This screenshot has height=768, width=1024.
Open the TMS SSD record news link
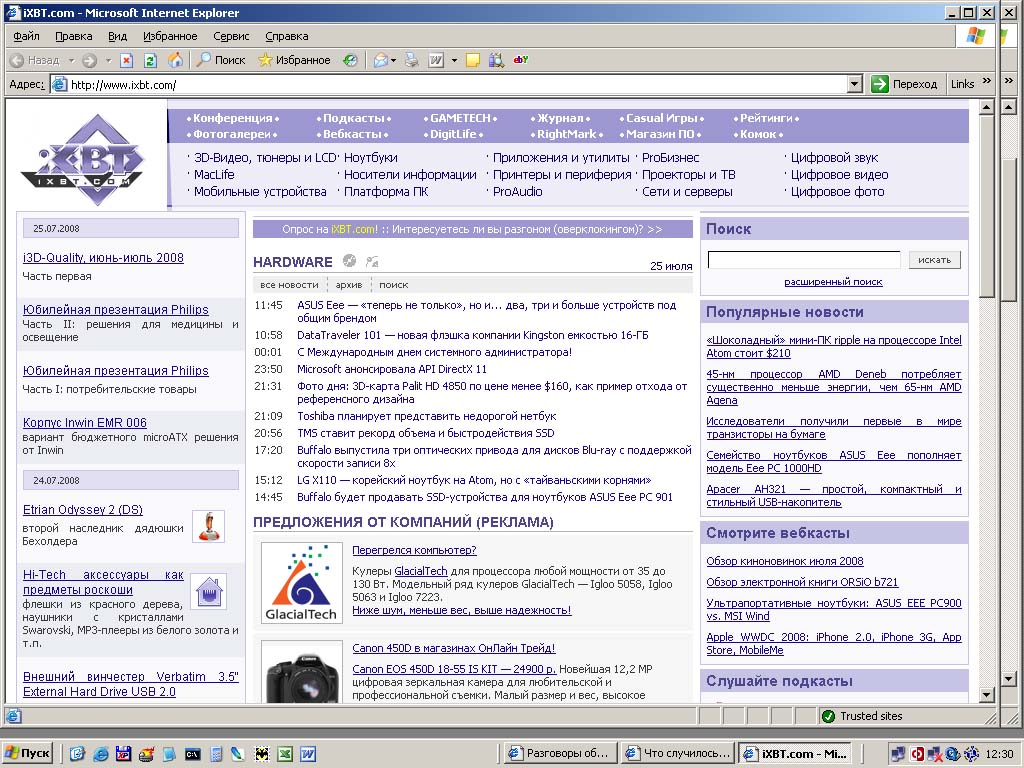(426, 433)
